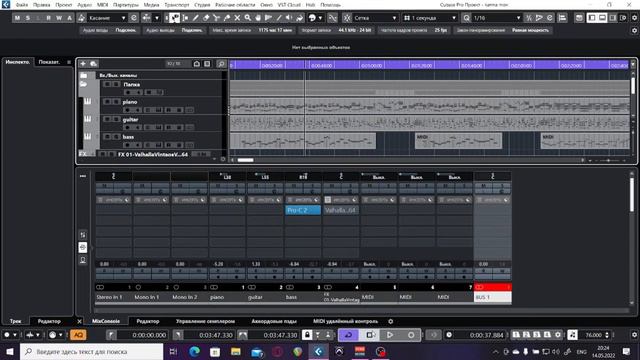The image size is (640, 360).
Task: Toggle the cycle loop button
Action: [349, 335]
